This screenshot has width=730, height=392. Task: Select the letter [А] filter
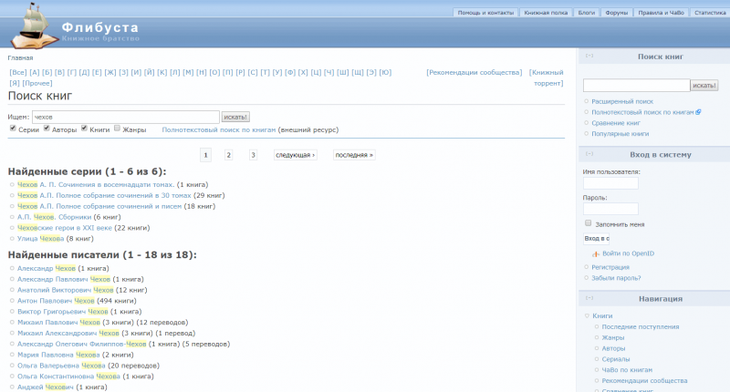[34, 72]
